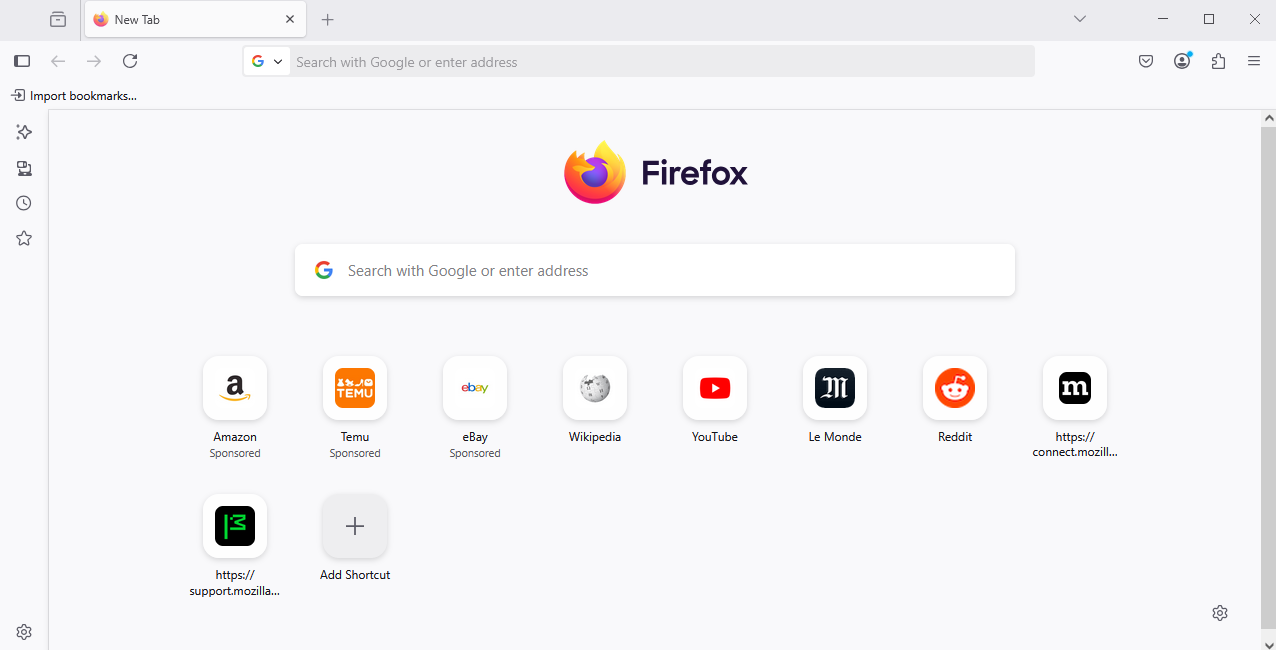Click the search box on the page
The image size is (1276, 650).
click(x=655, y=270)
